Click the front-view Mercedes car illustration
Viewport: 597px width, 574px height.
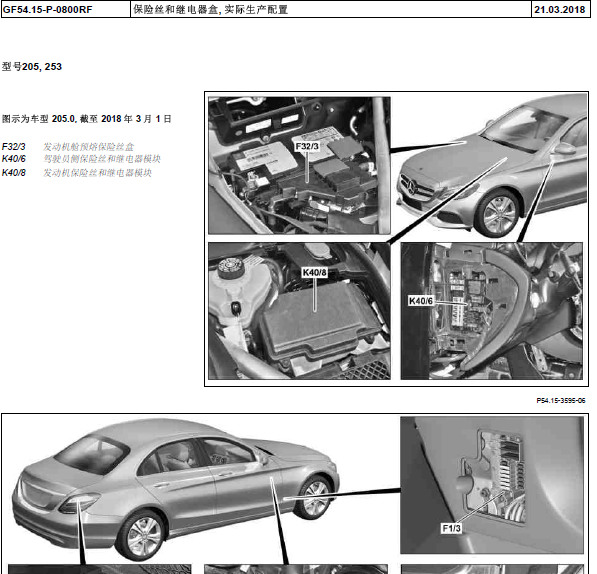click(x=492, y=167)
